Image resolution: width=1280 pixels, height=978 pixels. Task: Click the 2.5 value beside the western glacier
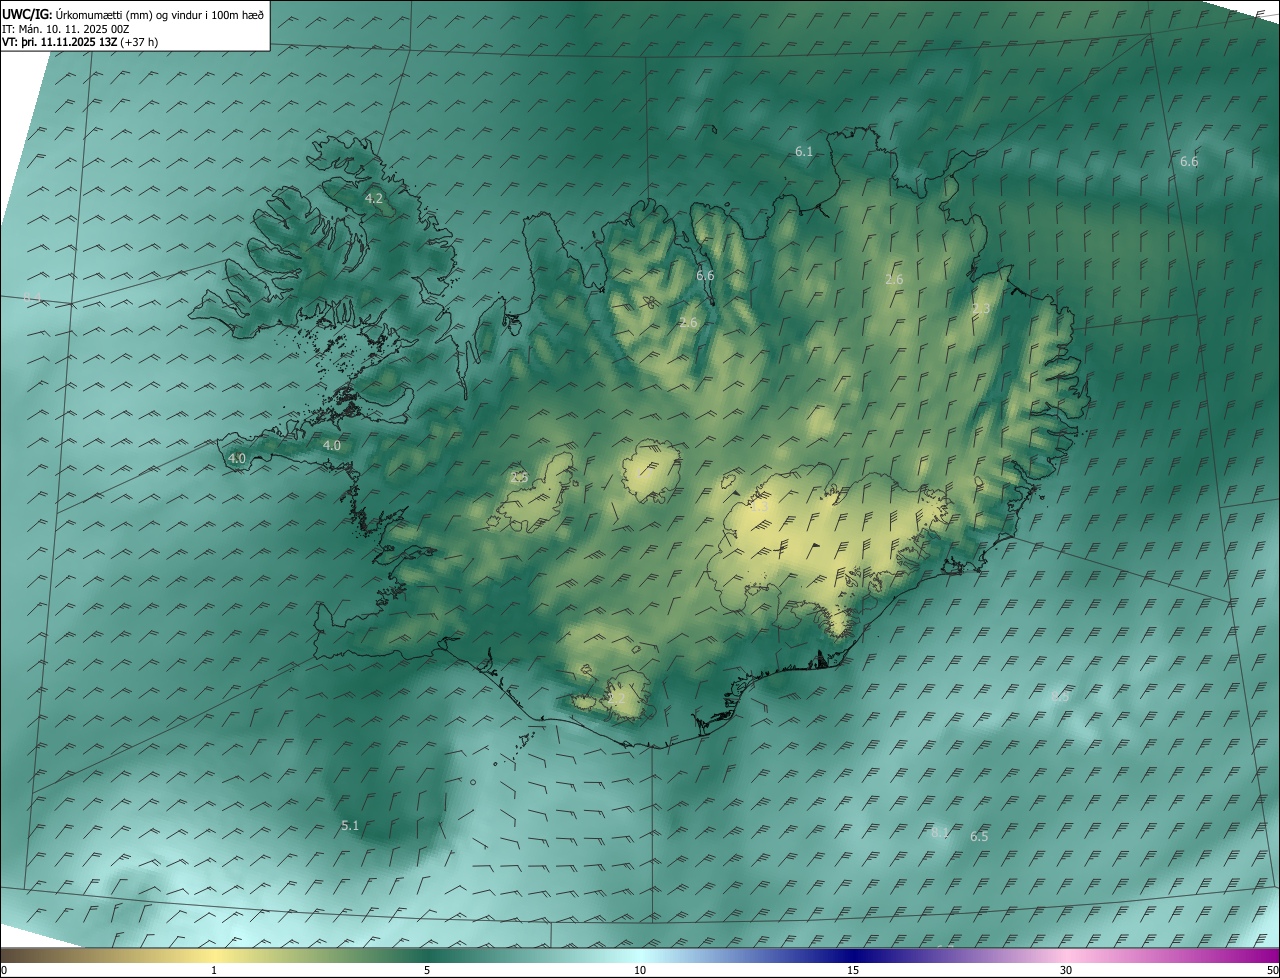coord(519,478)
